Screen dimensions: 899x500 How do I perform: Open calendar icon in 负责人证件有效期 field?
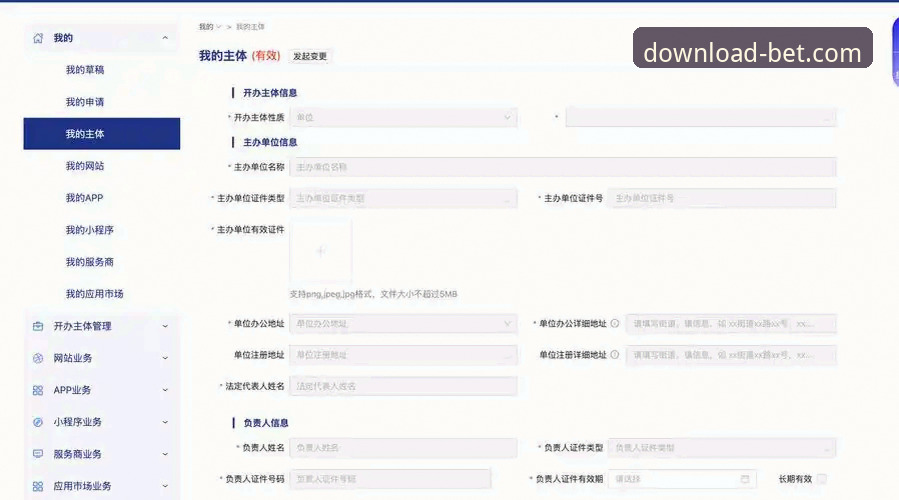coord(745,479)
